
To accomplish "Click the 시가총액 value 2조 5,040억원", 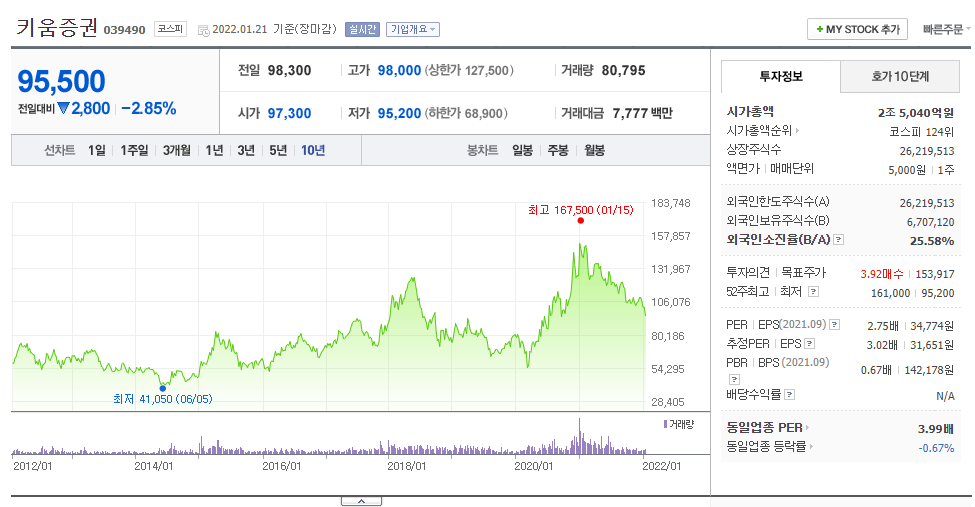I will coord(916,113).
